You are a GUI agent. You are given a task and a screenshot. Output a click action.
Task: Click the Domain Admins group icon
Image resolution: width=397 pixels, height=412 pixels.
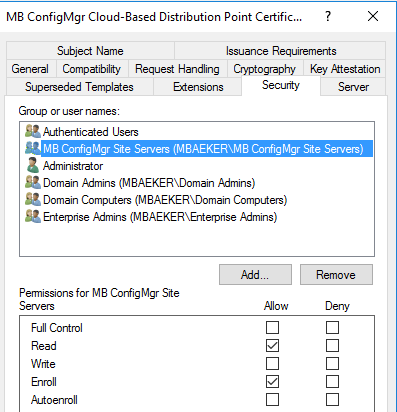coord(33,182)
